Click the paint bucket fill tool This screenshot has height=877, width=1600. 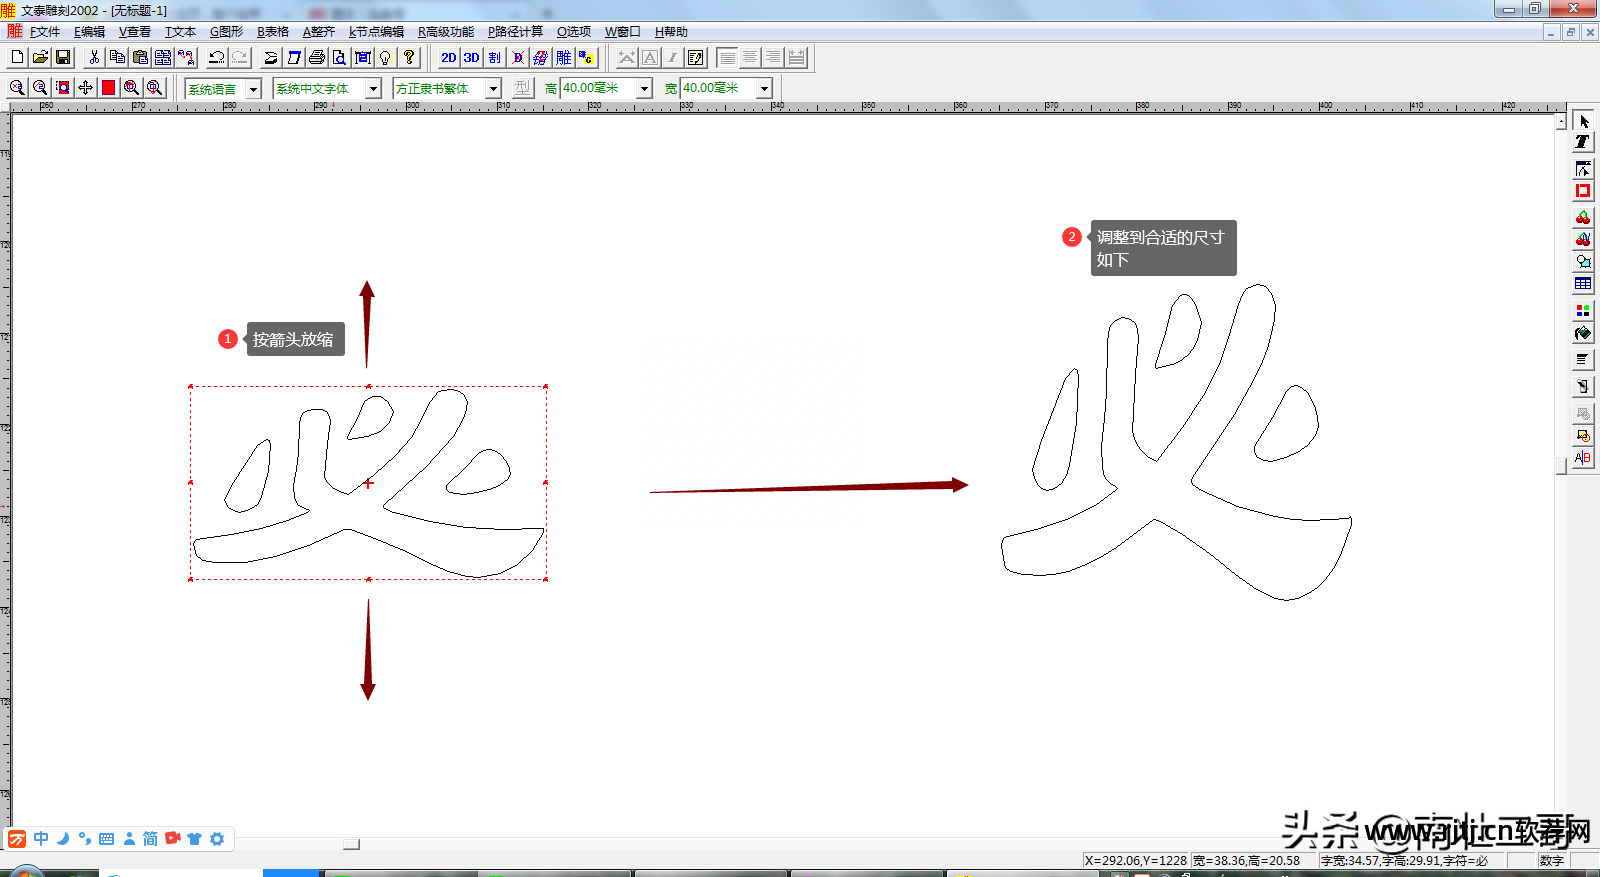click(1582, 334)
